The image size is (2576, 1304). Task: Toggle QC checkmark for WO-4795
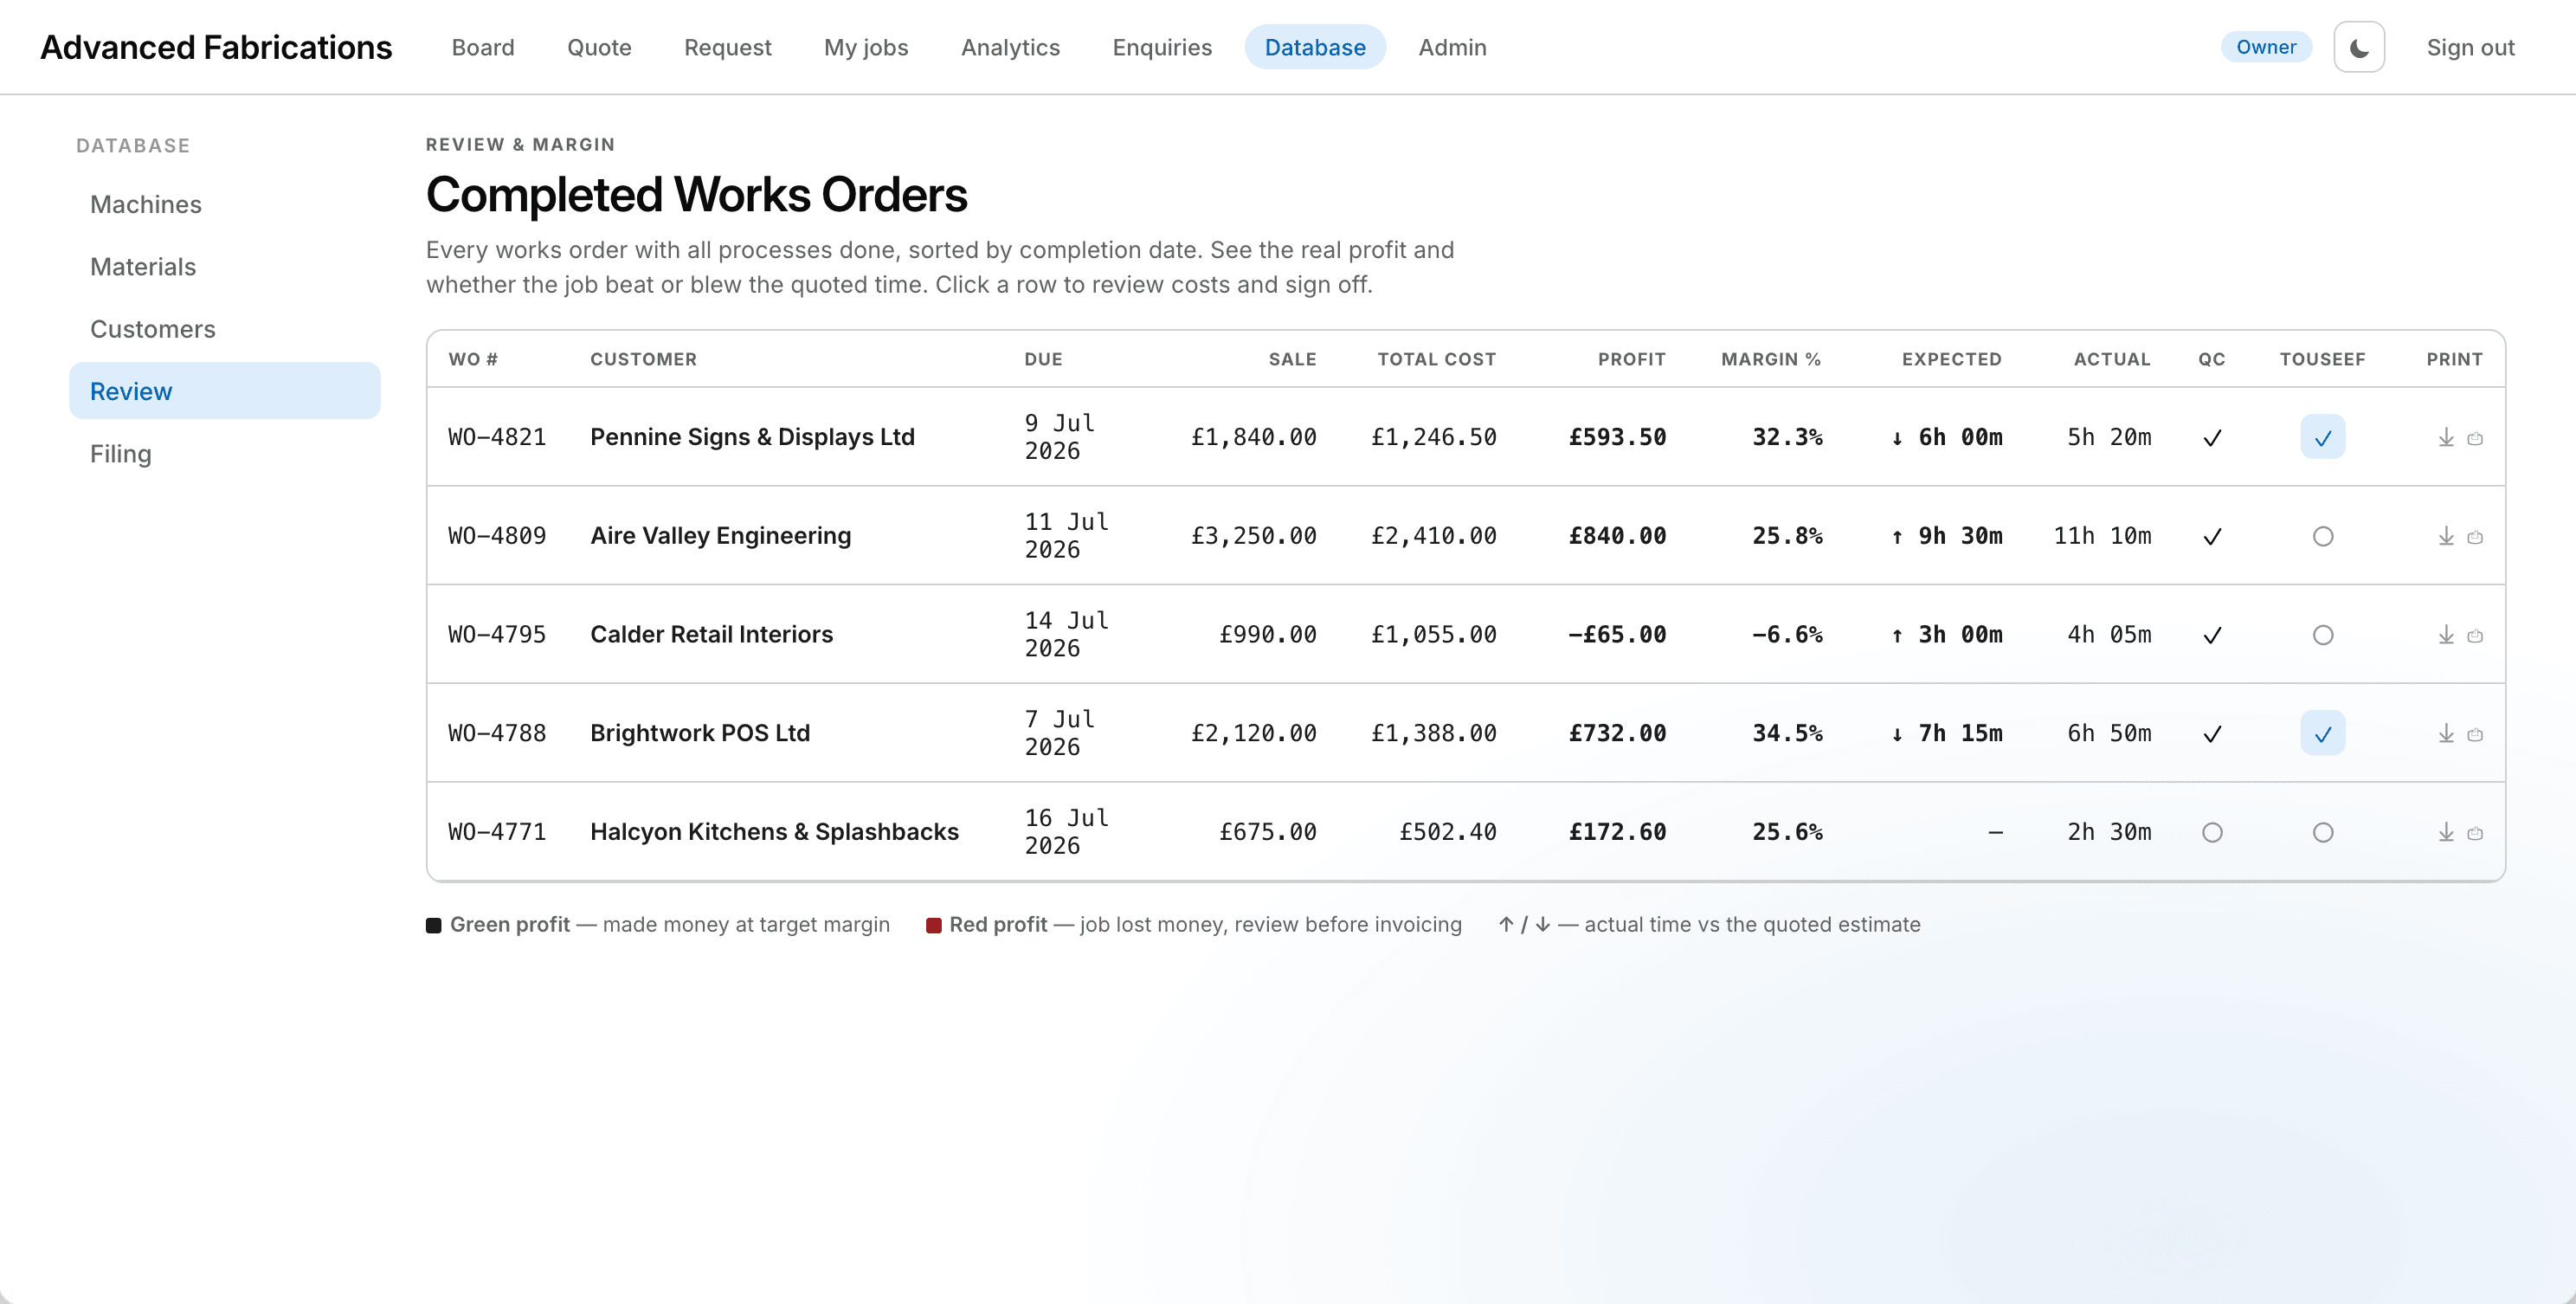[x=2212, y=635]
